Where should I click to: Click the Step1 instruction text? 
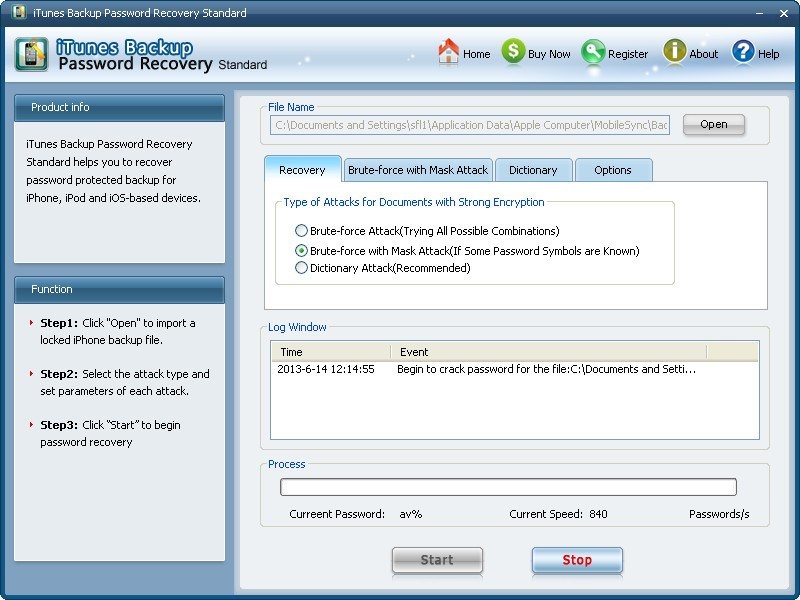point(117,332)
